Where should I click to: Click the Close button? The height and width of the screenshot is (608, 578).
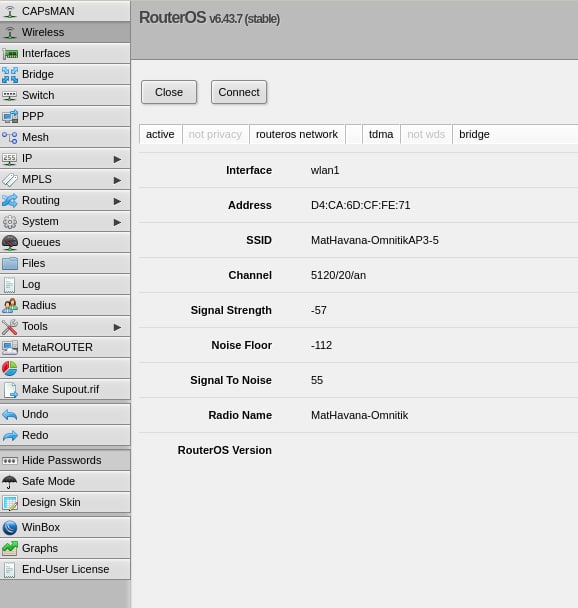(x=169, y=92)
